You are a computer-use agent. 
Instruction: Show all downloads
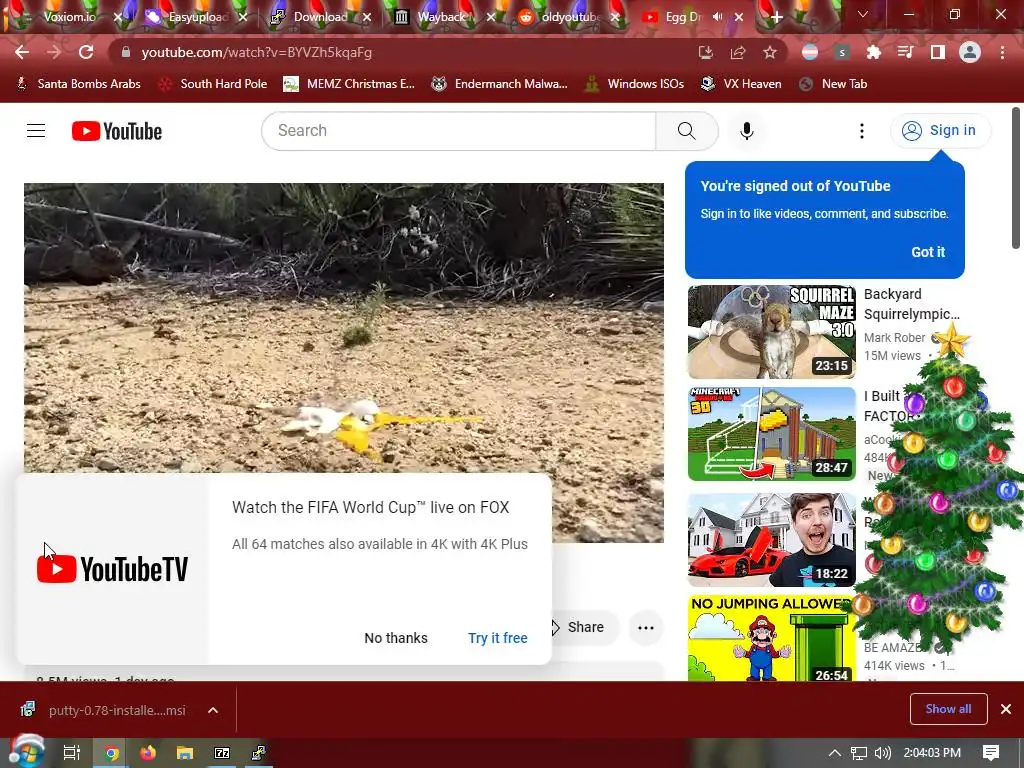click(948, 709)
